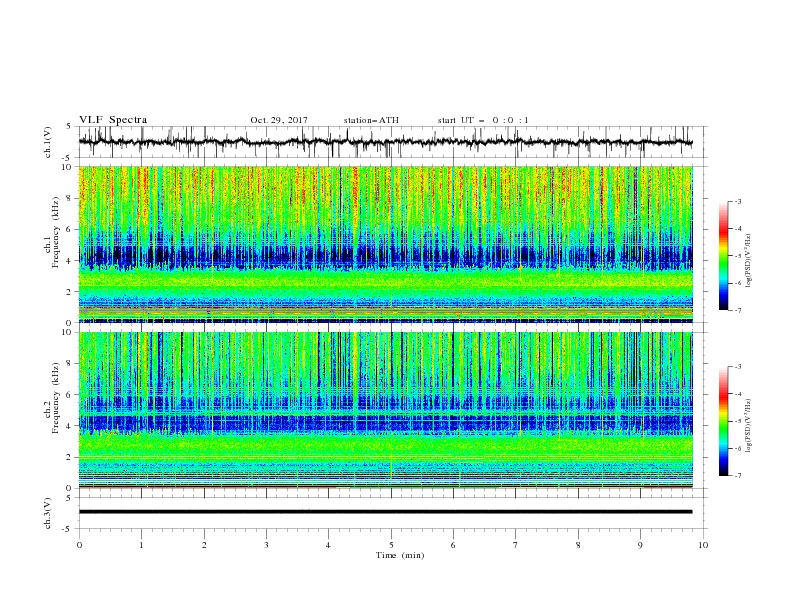Click the time axis tick label "10"
792x612 pixels.
[x=703, y=545]
